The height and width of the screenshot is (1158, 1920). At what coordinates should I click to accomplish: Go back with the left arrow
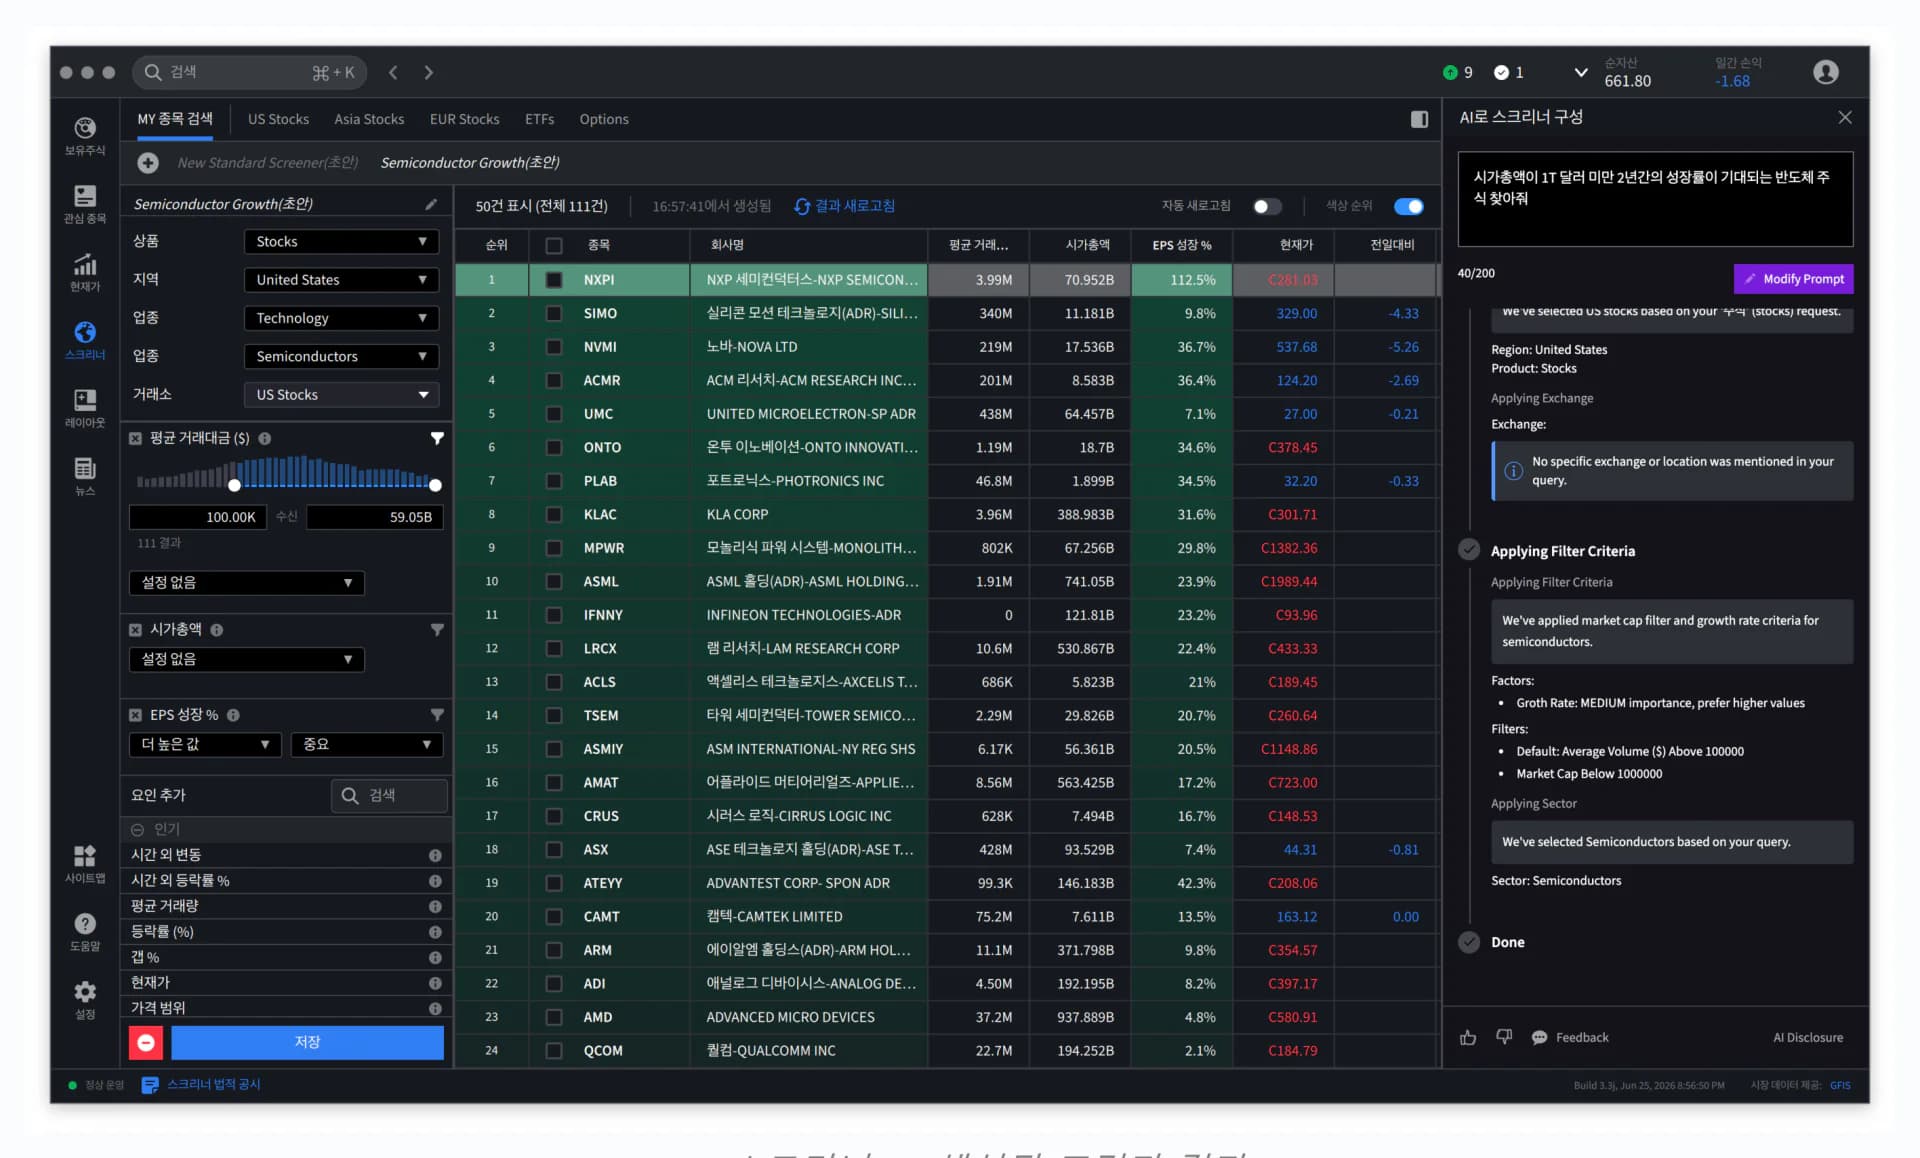(x=393, y=72)
